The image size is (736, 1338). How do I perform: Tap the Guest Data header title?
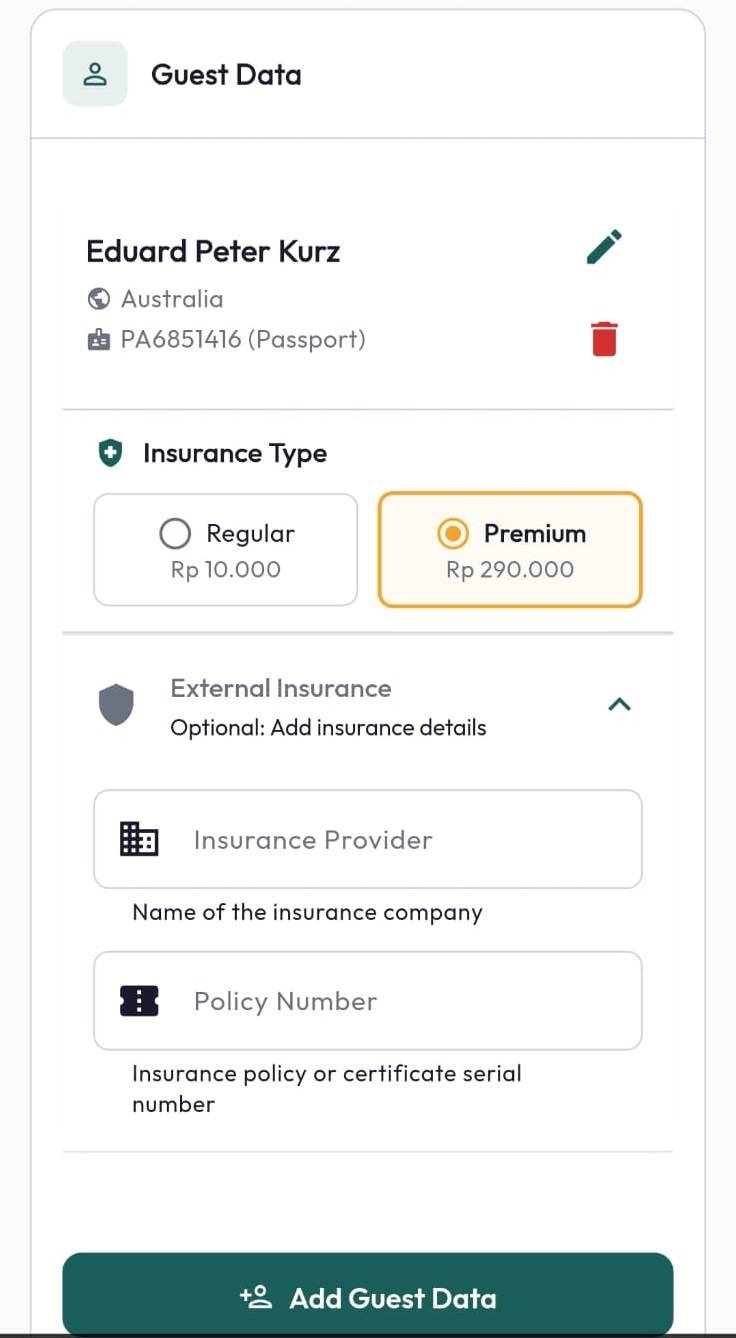coord(226,75)
